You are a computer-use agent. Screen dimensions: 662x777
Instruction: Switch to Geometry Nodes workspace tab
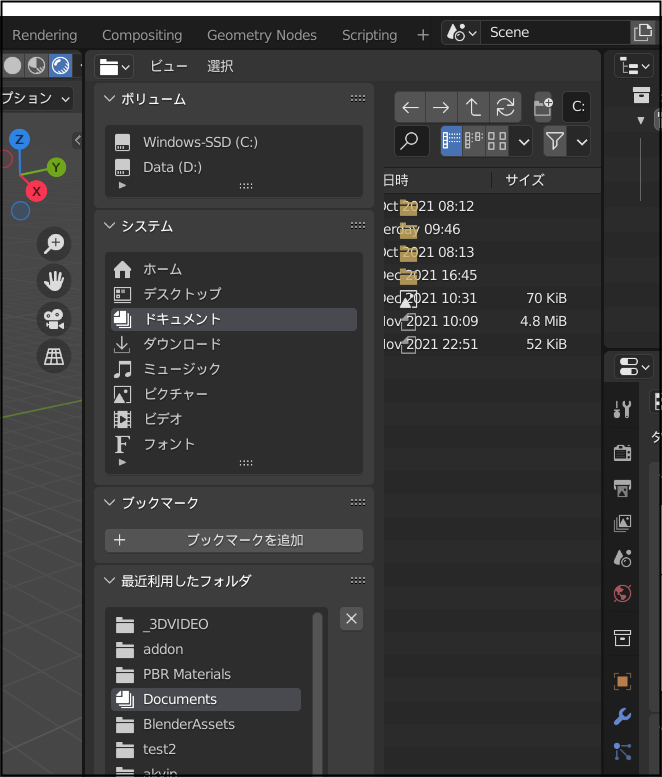(262, 35)
